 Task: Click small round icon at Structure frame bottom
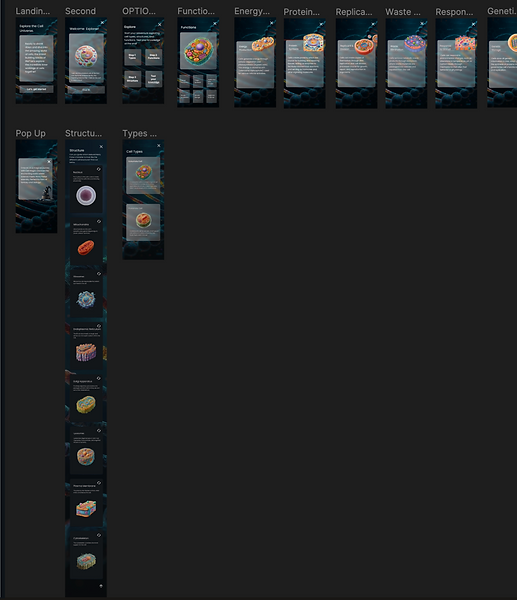point(101,586)
